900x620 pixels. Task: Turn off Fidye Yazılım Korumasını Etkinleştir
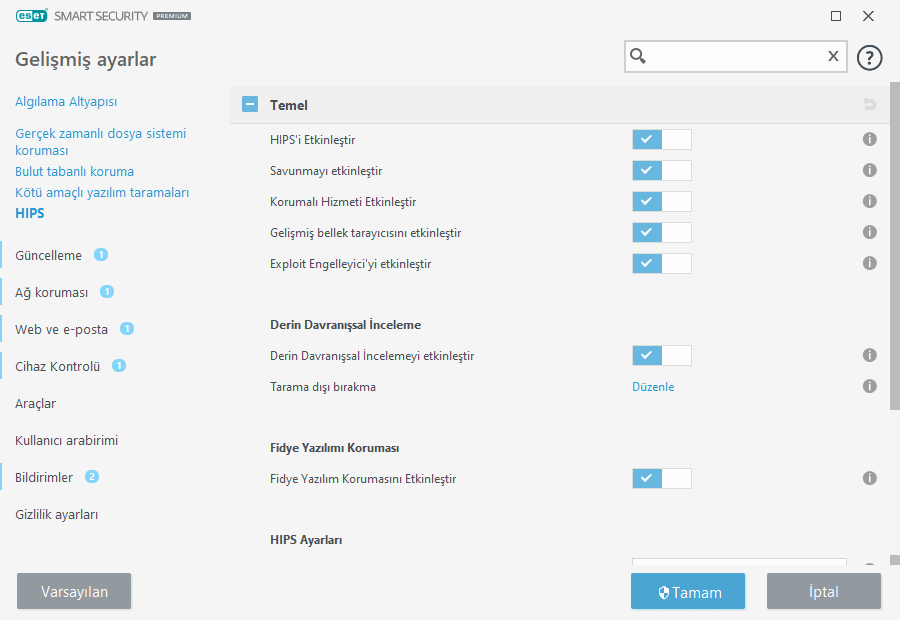(x=661, y=479)
